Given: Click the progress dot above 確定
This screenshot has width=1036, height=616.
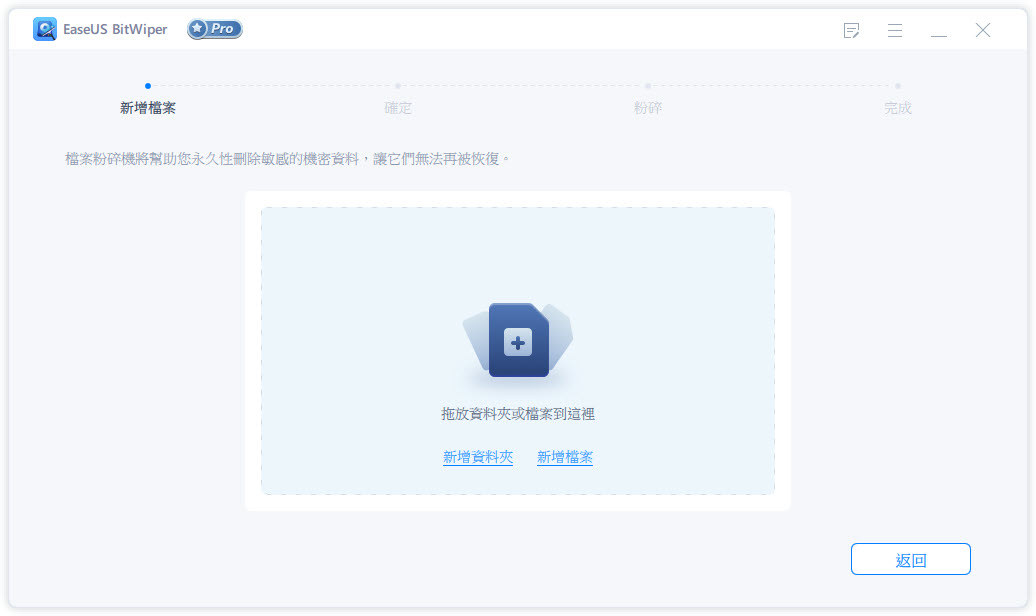Looking at the screenshot, I should pyautogui.click(x=398, y=86).
